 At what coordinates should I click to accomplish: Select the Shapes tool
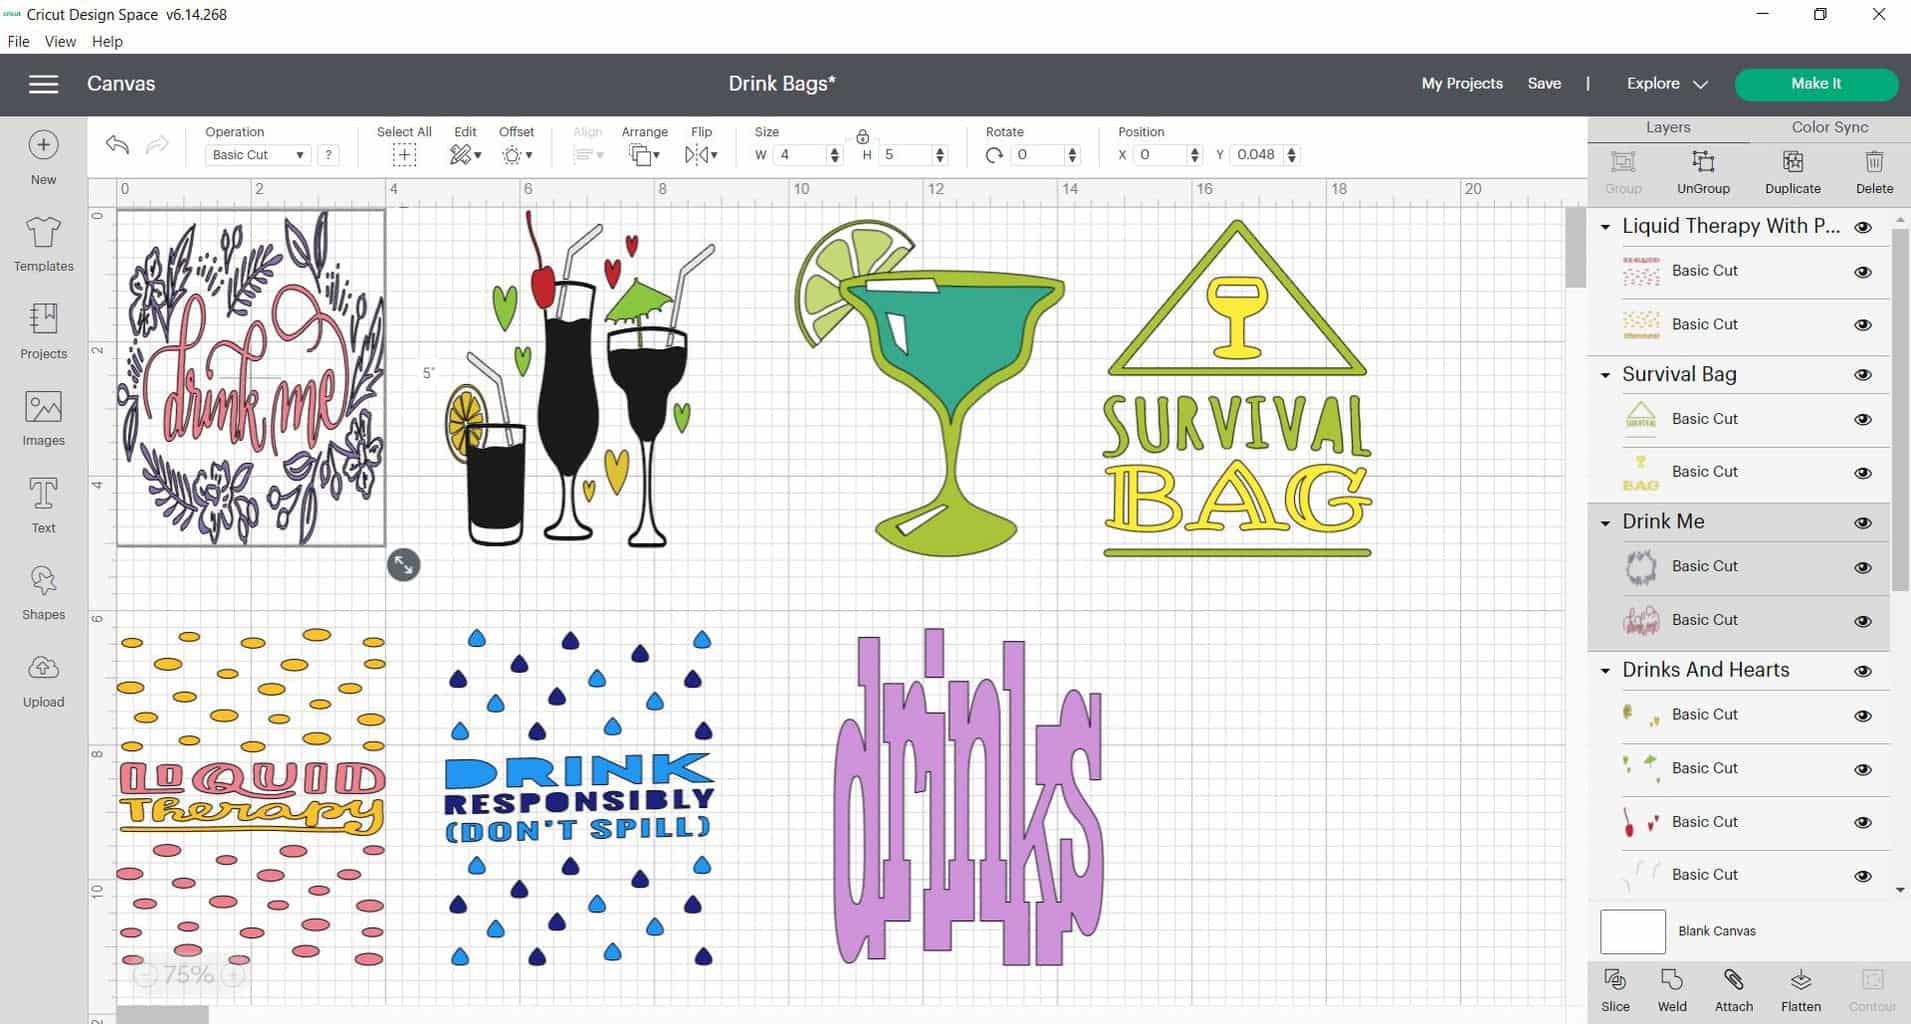[x=43, y=593]
